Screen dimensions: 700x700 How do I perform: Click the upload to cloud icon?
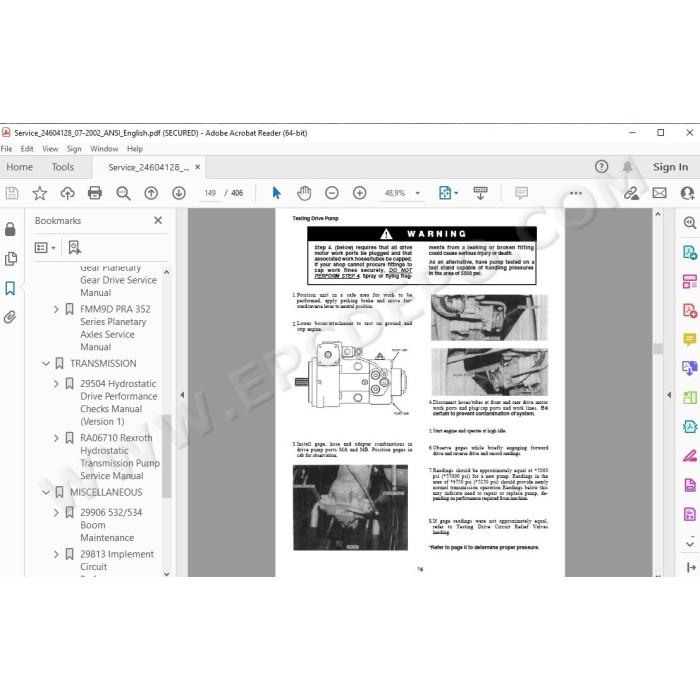click(67, 193)
